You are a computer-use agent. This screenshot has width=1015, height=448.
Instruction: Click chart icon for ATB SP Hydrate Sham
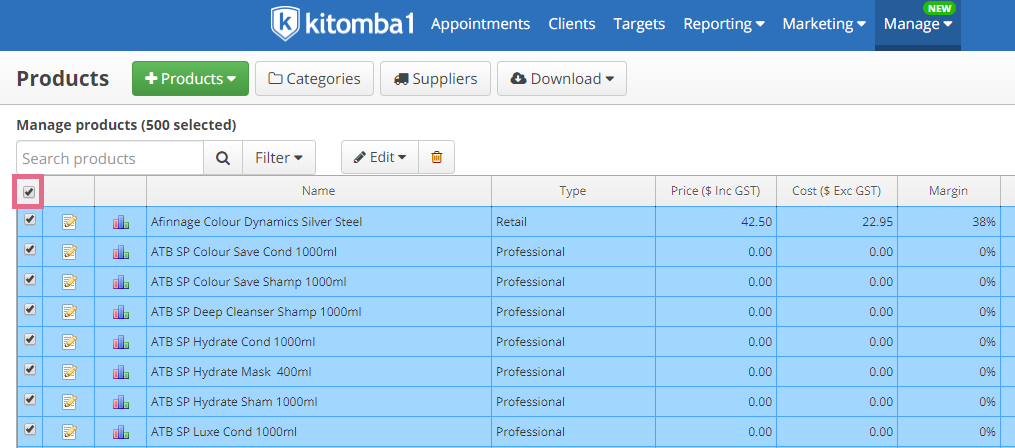[x=120, y=402]
